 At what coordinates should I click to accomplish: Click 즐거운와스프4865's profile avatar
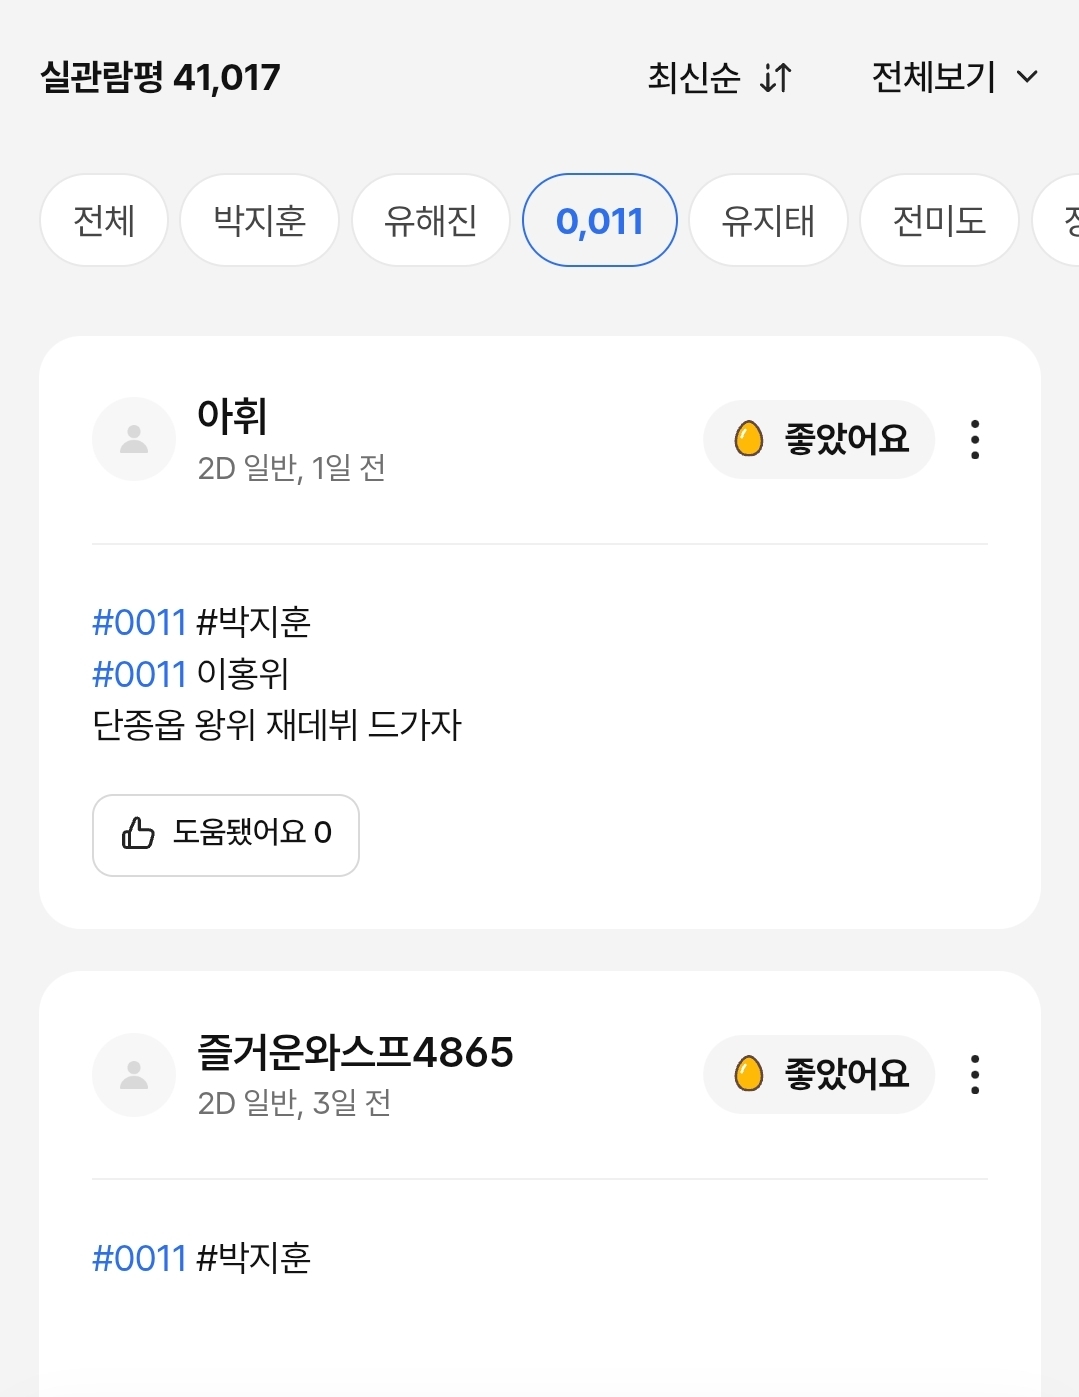coord(134,1075)
